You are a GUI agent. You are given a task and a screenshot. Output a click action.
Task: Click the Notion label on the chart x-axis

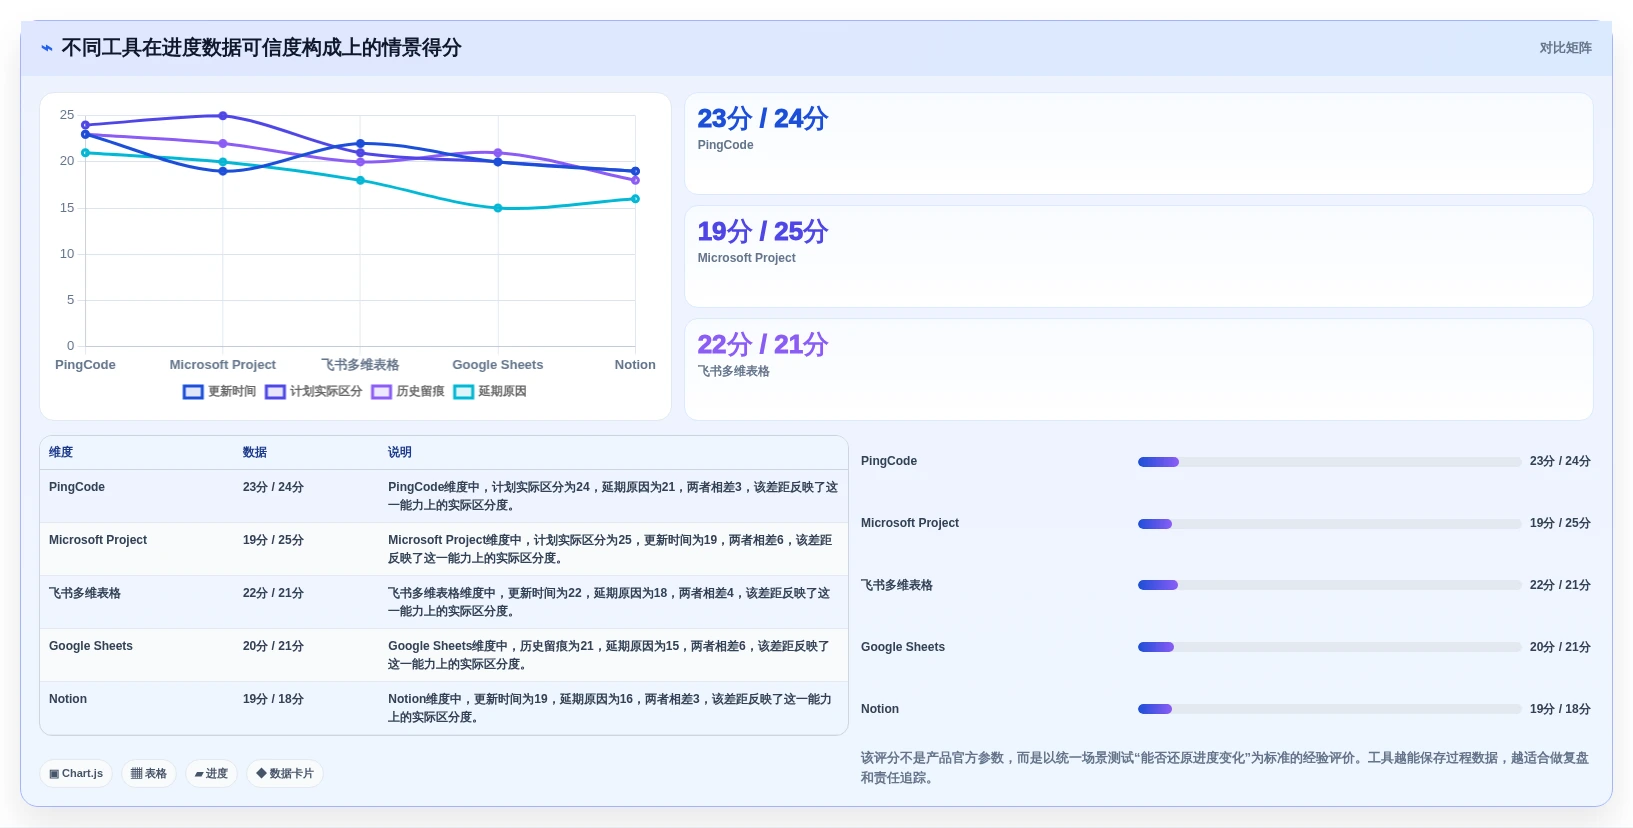tap(635, 365)
